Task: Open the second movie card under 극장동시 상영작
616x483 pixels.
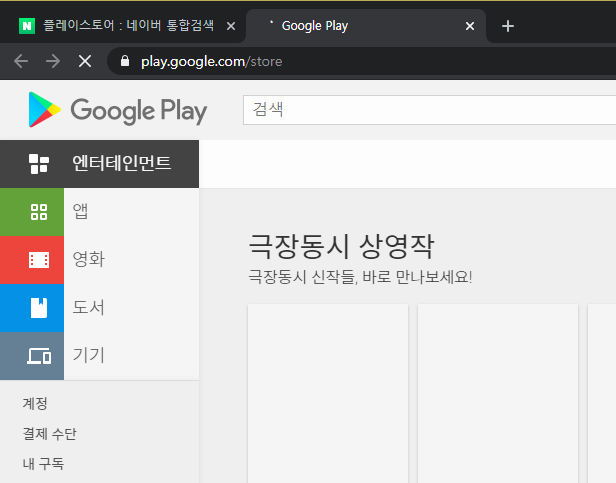Action: pyautogui.click(x=498, y=393)
